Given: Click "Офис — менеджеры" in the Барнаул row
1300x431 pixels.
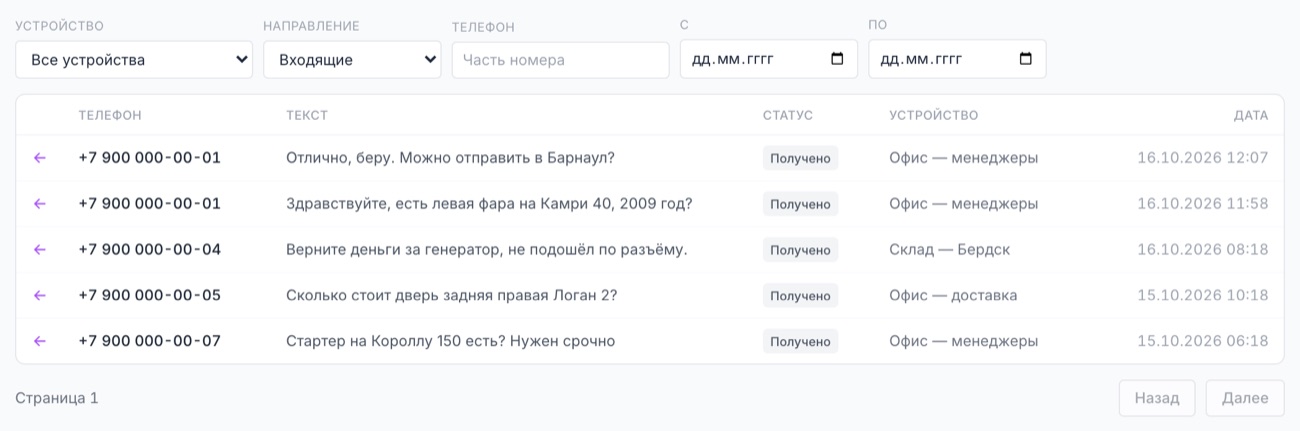Looking at the screenshot, I should [x=963, y=158].
